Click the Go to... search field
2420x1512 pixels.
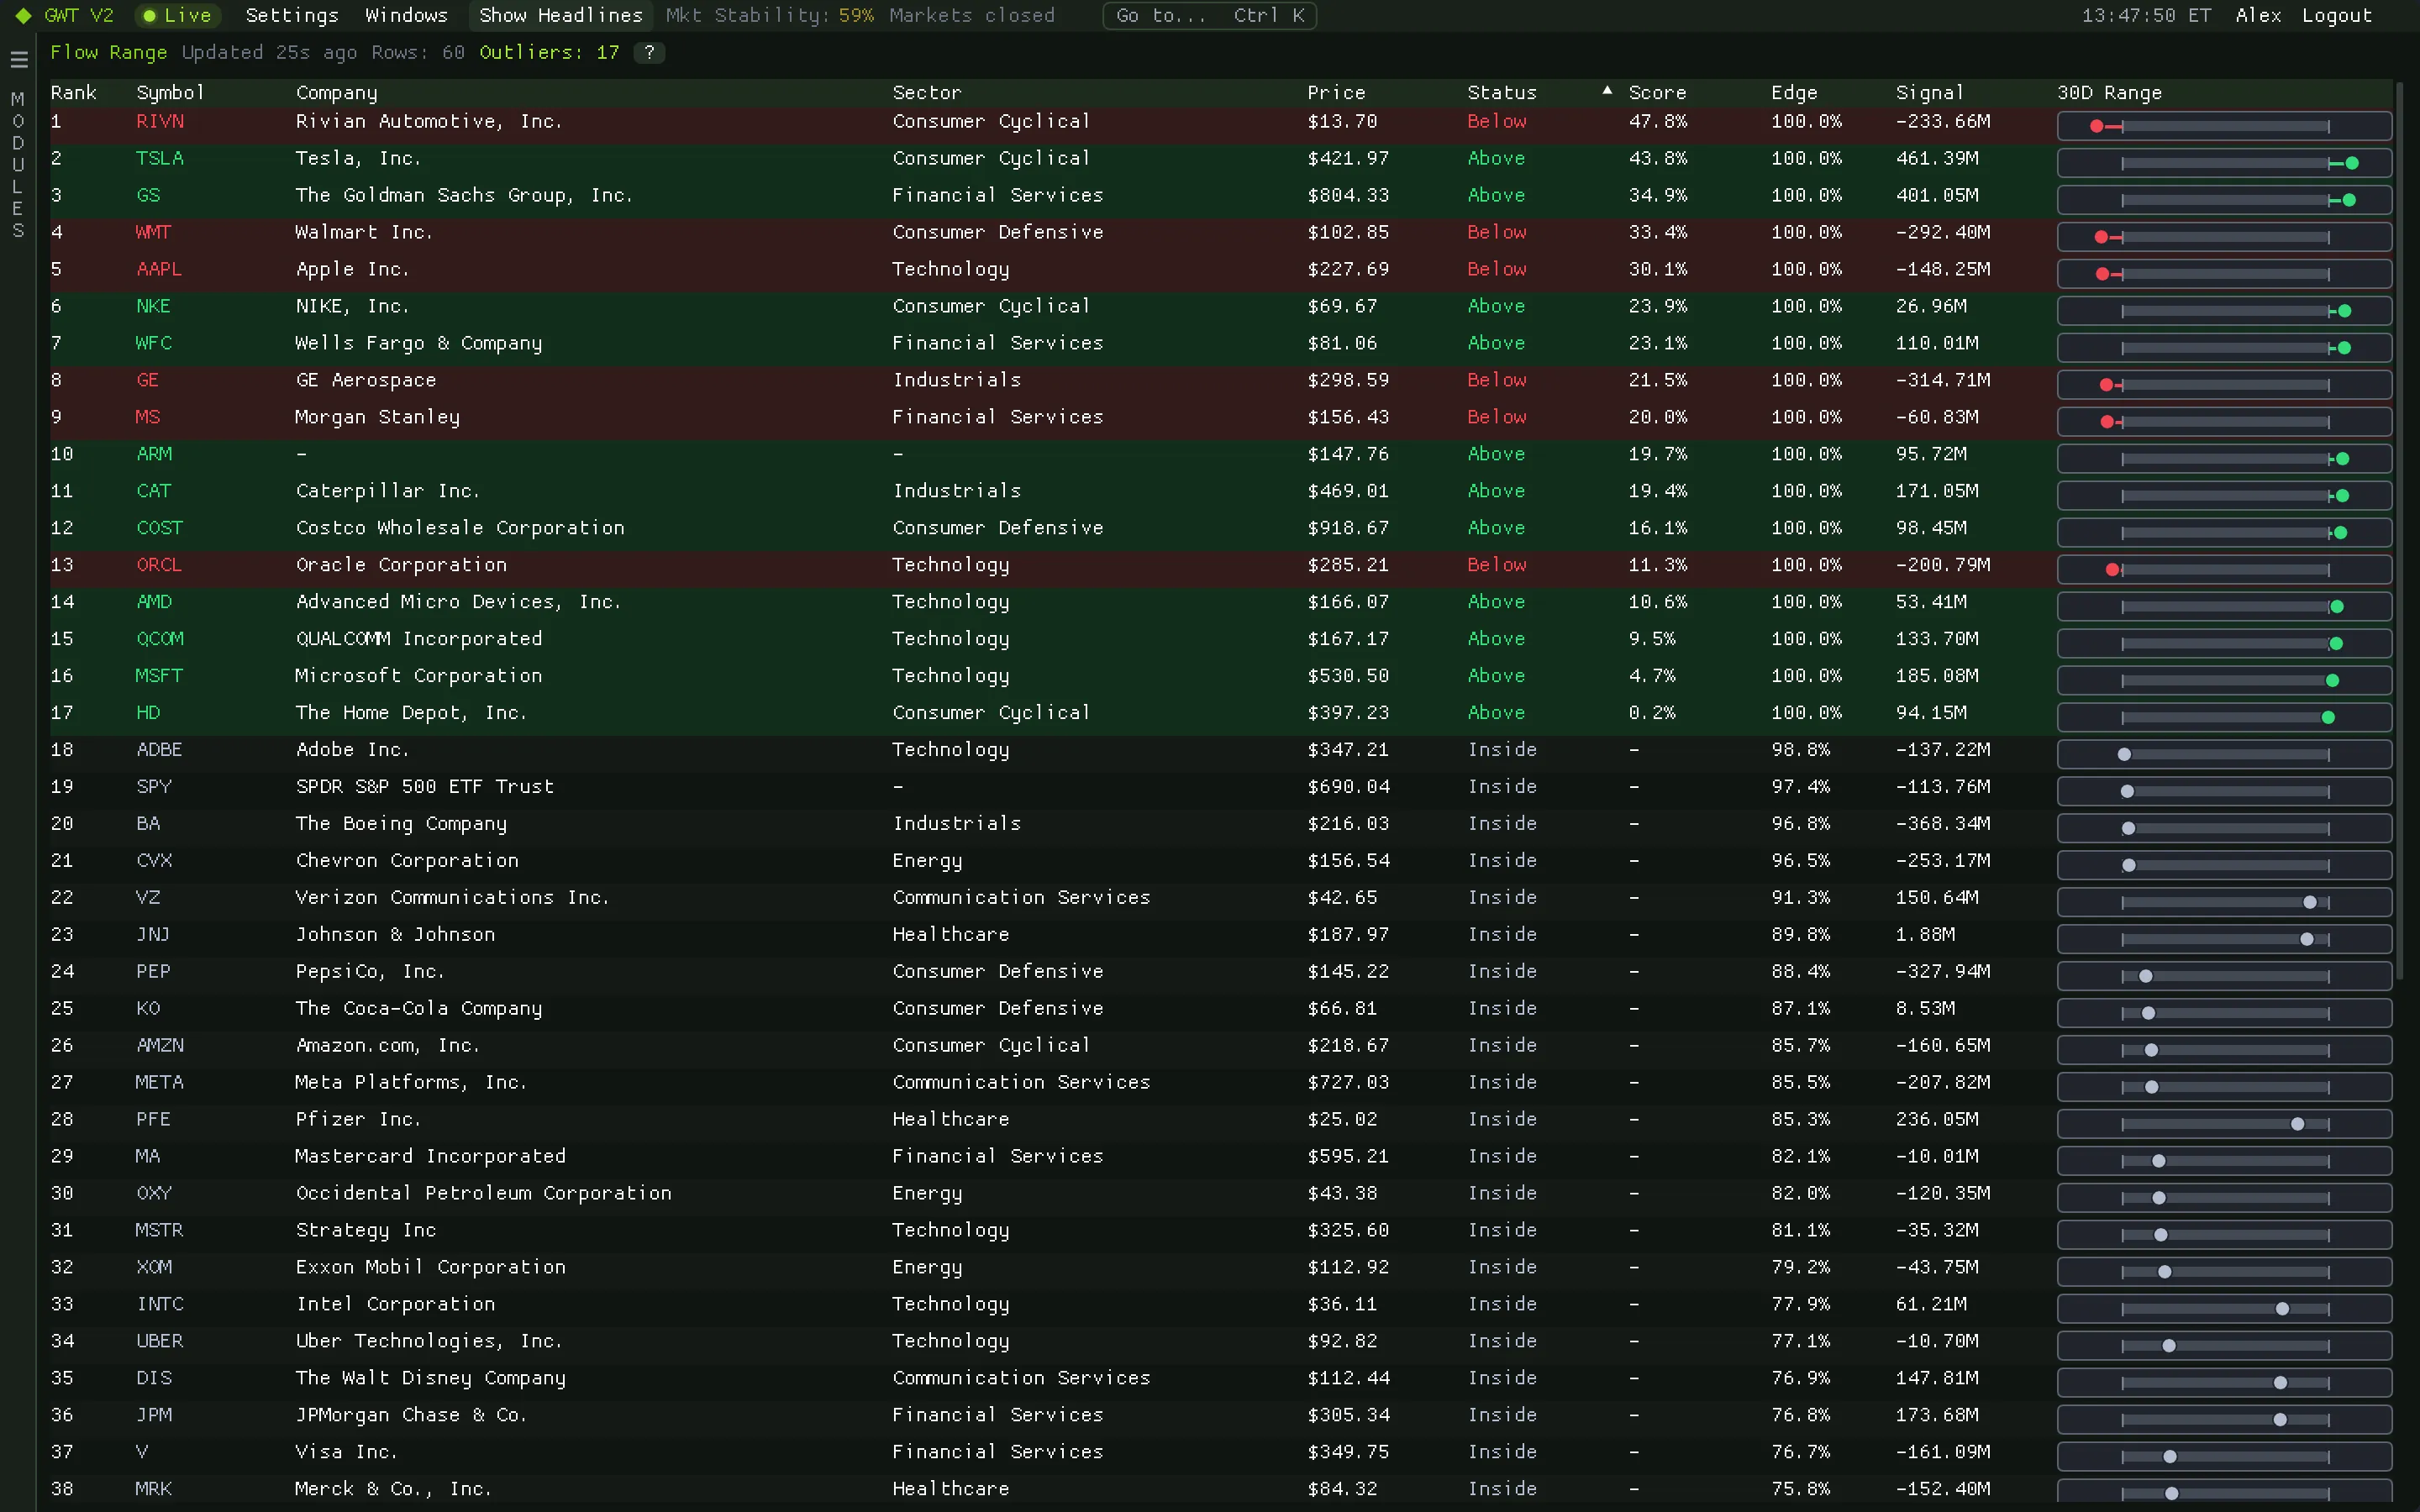click(1209, 16)
